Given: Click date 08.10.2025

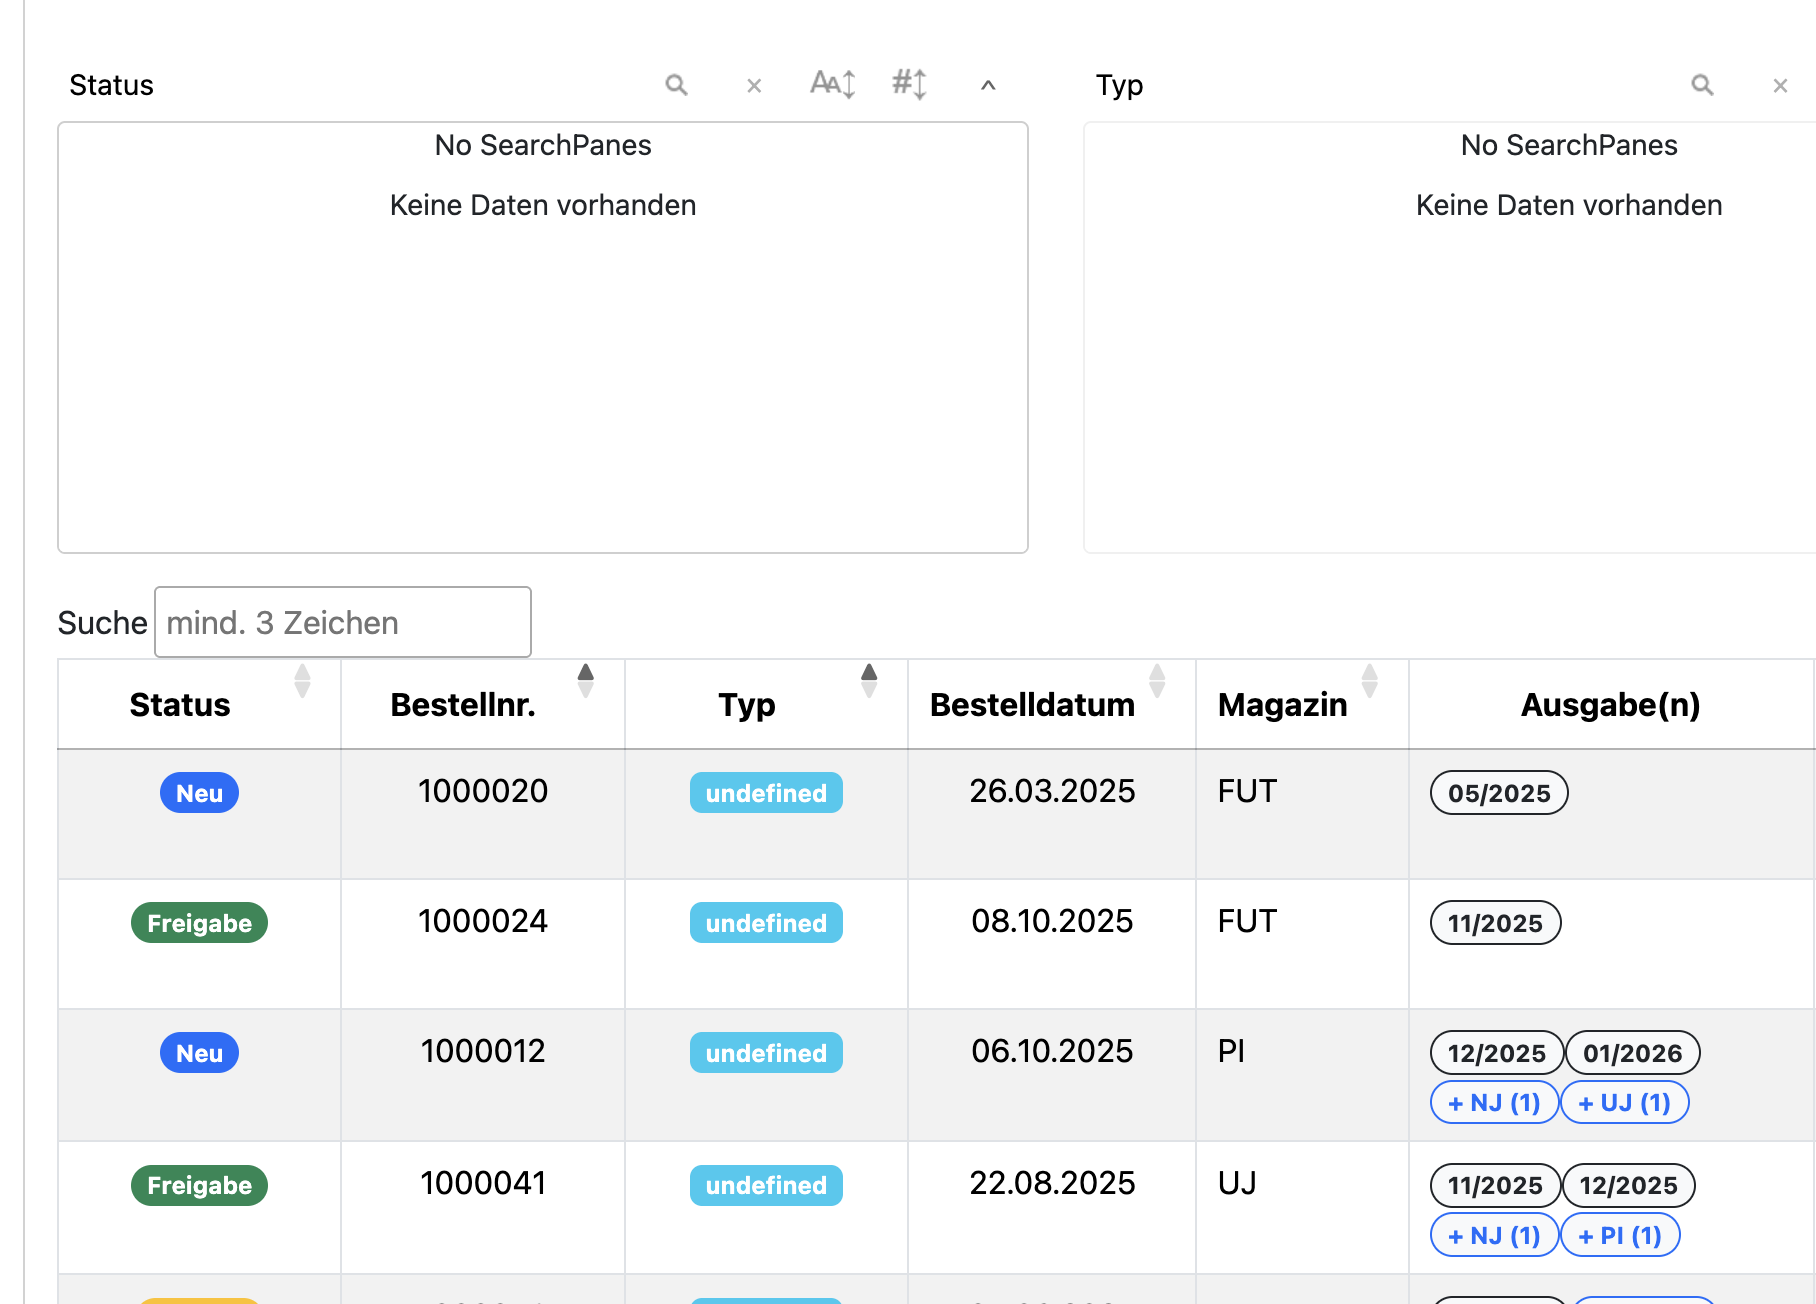Looking at the screenshot, I should click(x=1052, y=921).
